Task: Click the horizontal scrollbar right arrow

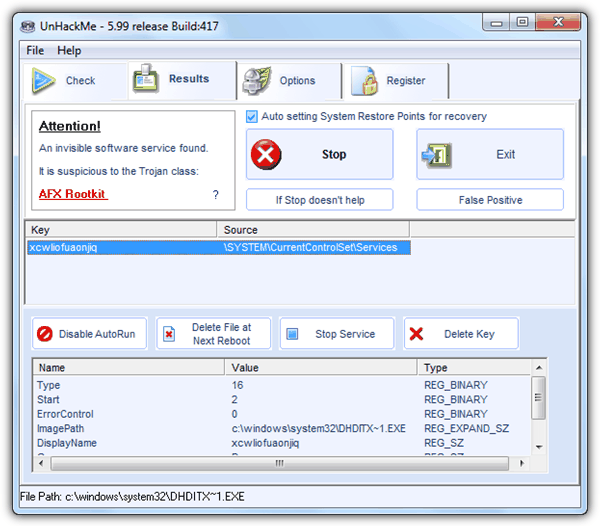Action: (x=521, y=463)
